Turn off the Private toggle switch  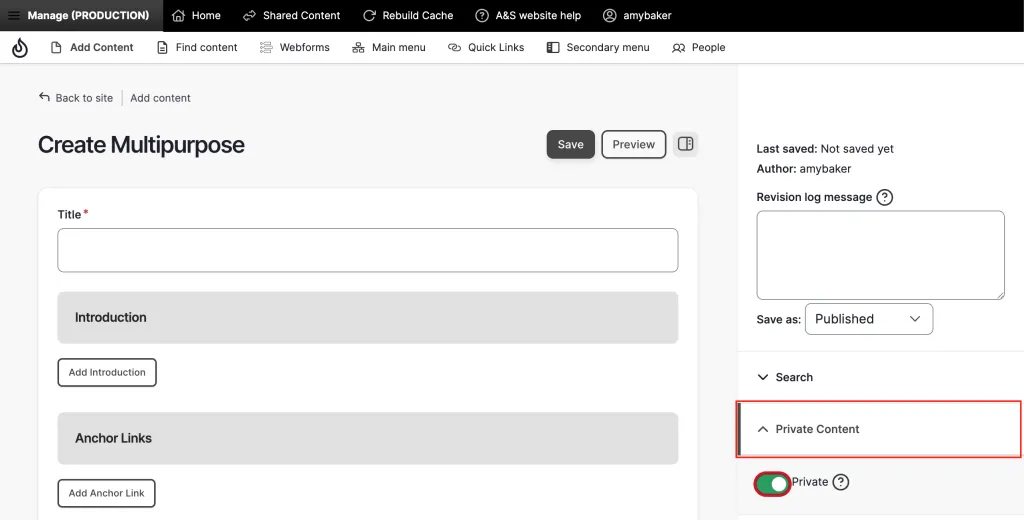772,483
